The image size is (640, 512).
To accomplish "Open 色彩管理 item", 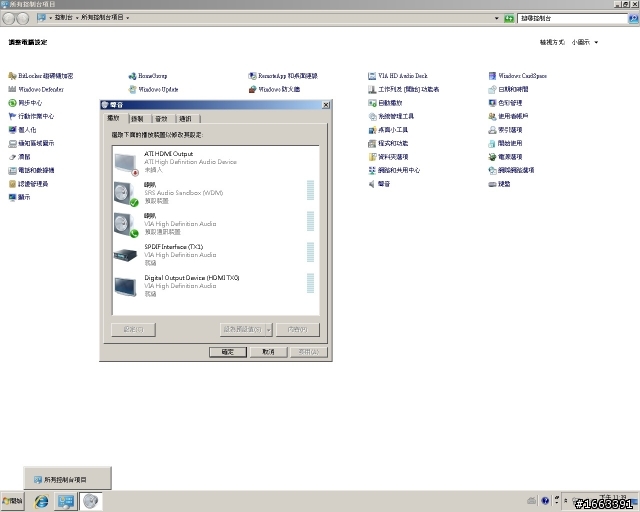I will coord(505,103).
